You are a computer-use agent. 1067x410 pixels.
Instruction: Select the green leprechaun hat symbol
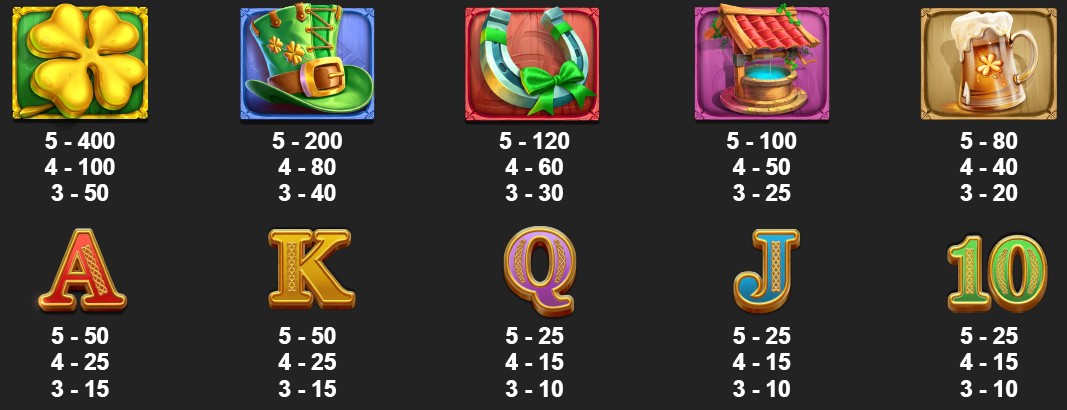pyautogui.click(x=307, y=63)
